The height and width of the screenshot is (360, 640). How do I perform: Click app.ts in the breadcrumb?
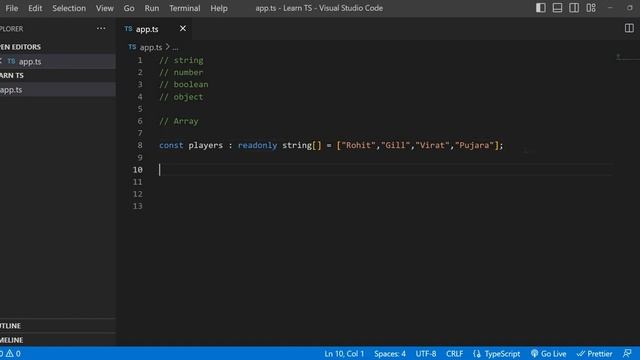[151, 47]
